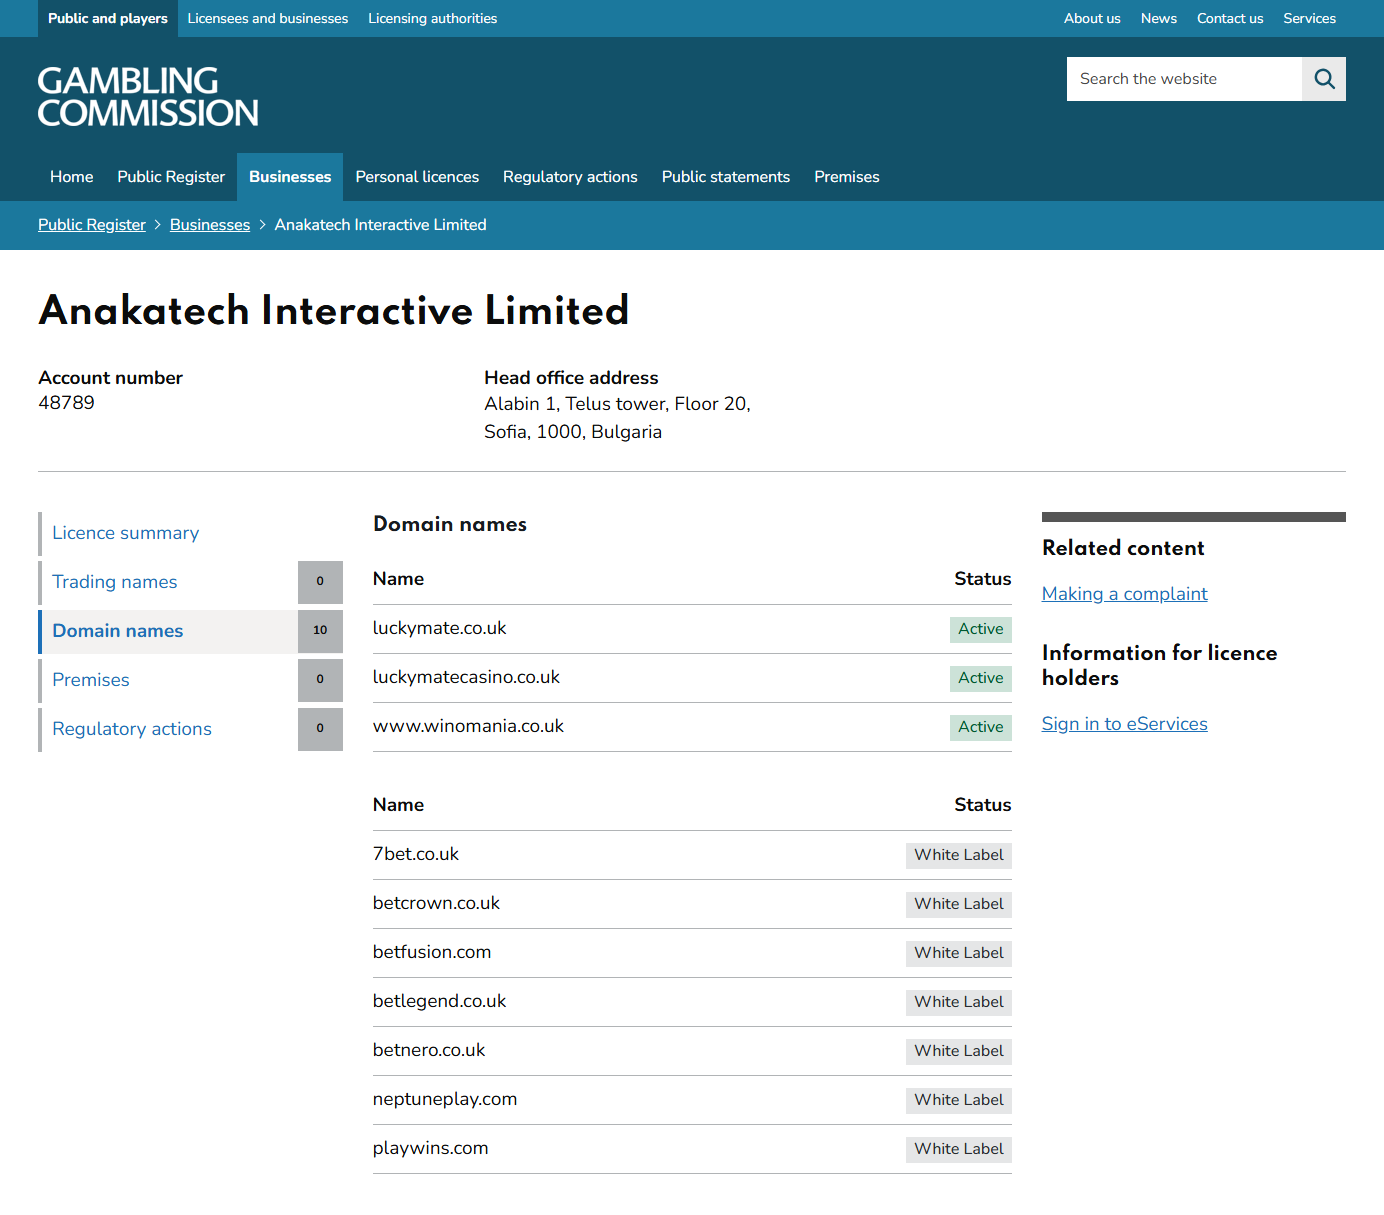Select the betlegend.co.uk domain text
The width and height of the screenshot is (1384, 1215).
[x=440, y=1001]
